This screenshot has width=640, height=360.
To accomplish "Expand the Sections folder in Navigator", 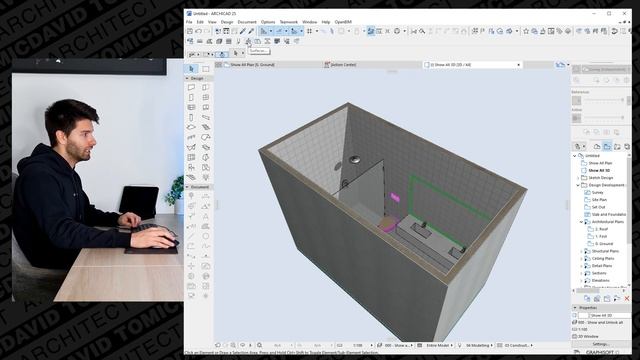I will (x=582, y=273).
